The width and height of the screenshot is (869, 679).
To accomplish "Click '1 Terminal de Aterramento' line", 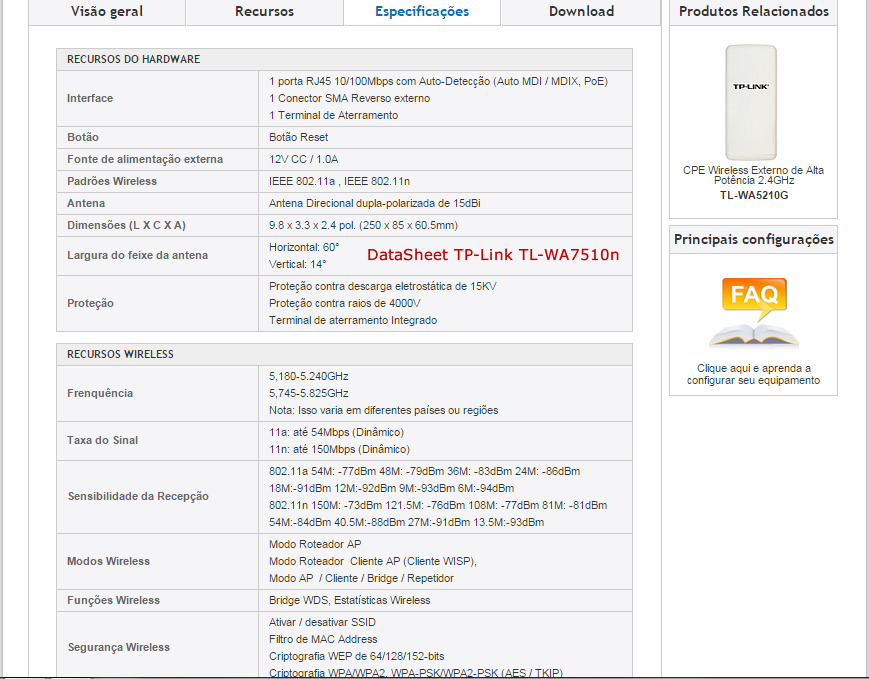I will point(334,115).
